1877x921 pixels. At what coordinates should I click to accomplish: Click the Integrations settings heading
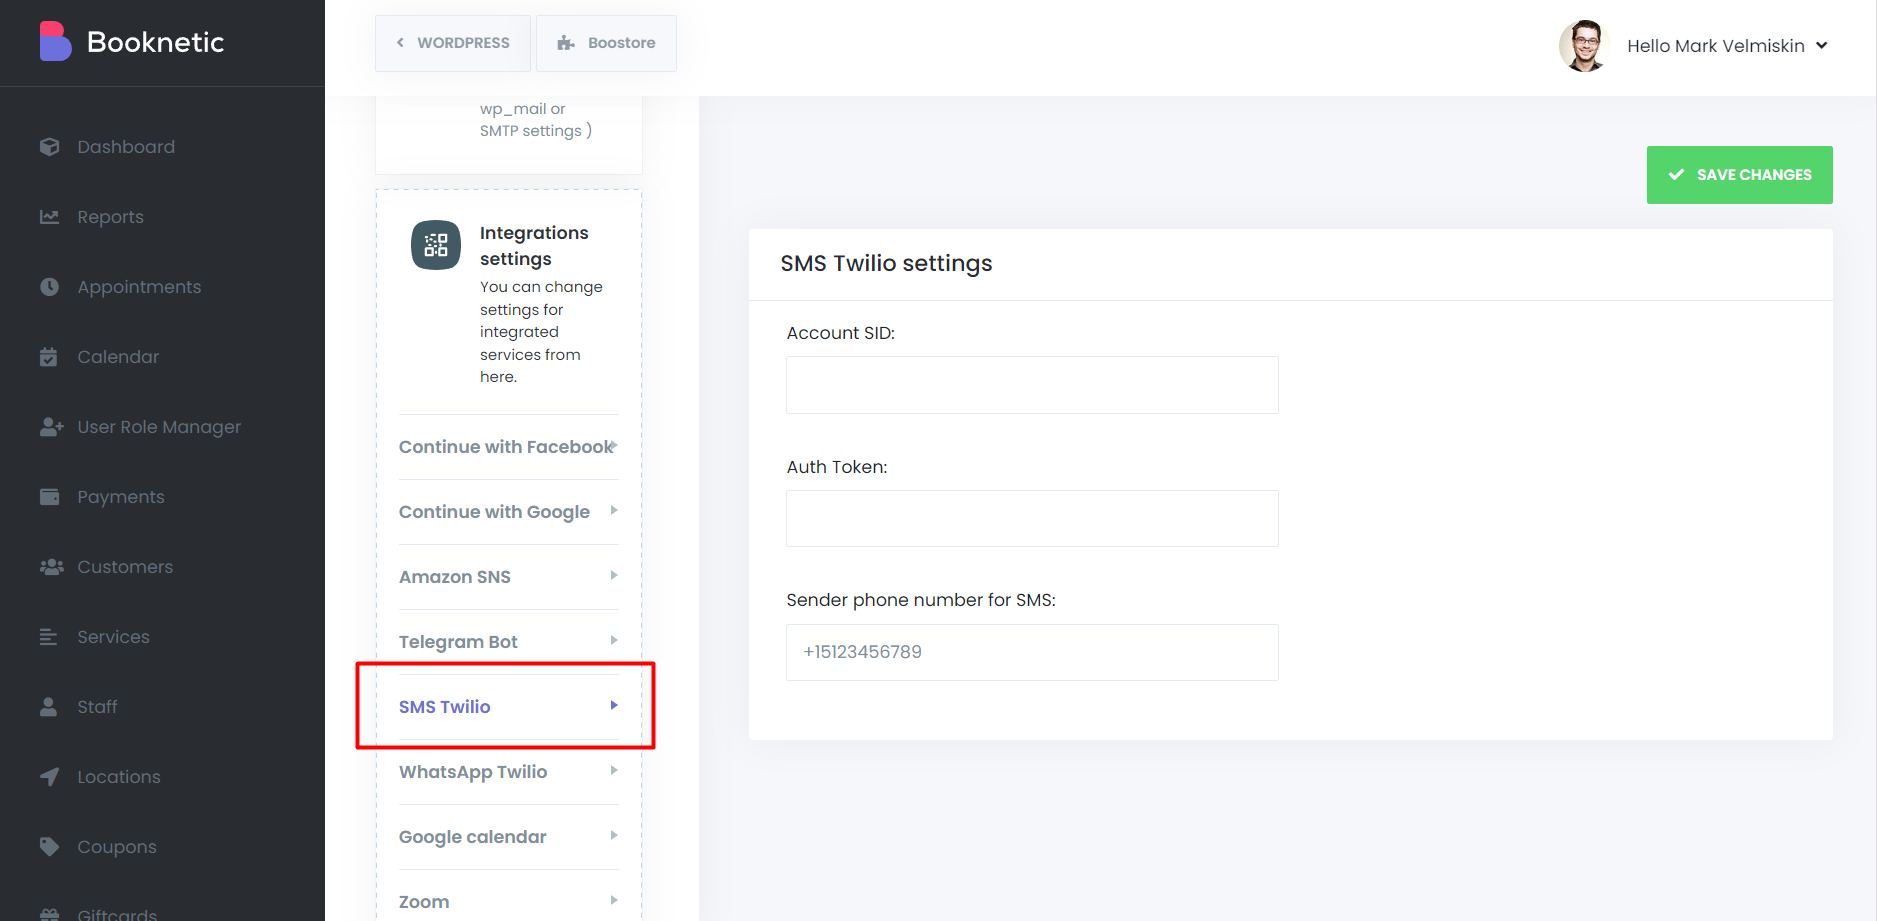tap(534, 246)
